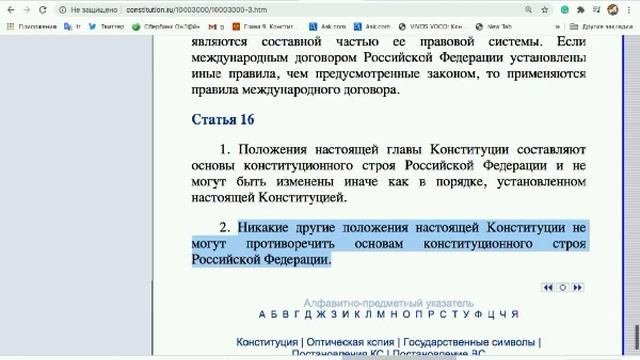Open index letter Ж
Screen dimensions: 640x360
pos(321,314)
